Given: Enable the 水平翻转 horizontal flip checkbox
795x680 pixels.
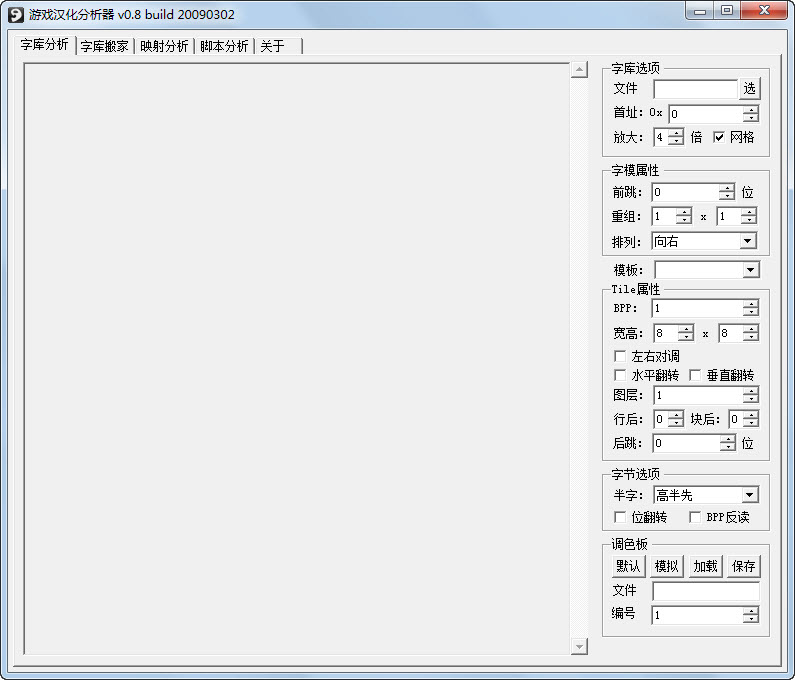Looking at the screenshot, I should coord(620,375).
